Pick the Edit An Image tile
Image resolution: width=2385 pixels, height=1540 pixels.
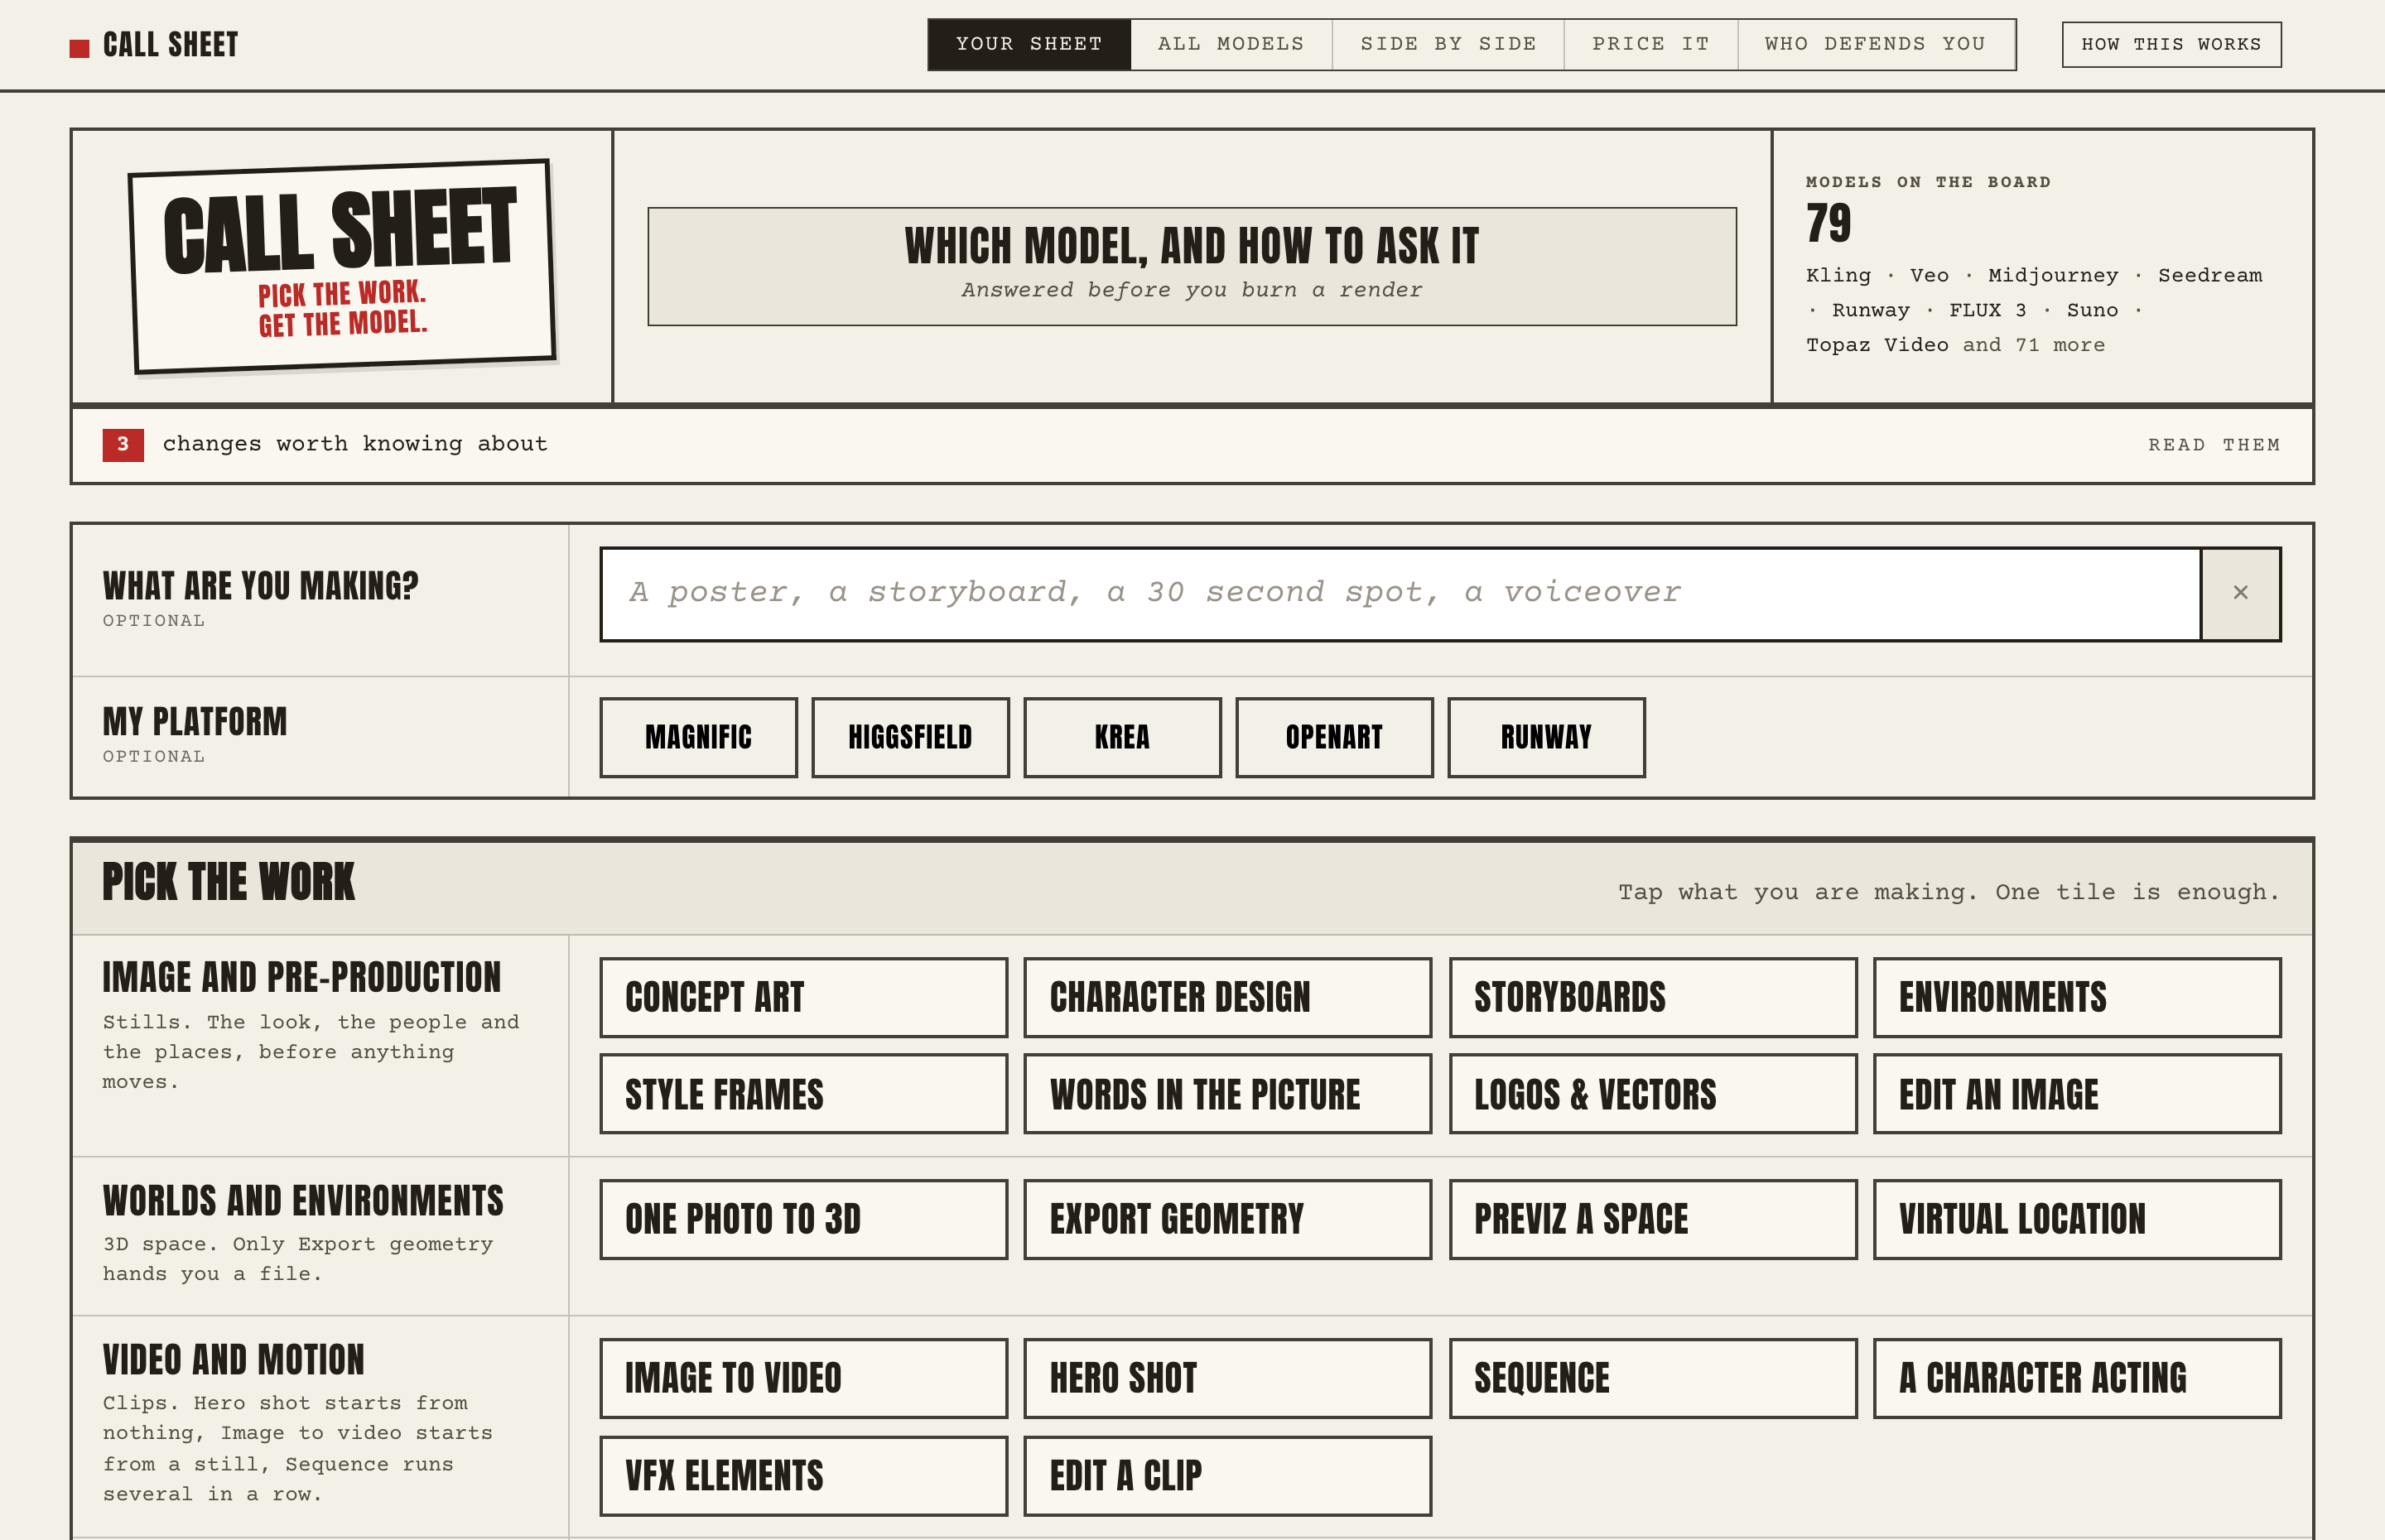2076,1094
